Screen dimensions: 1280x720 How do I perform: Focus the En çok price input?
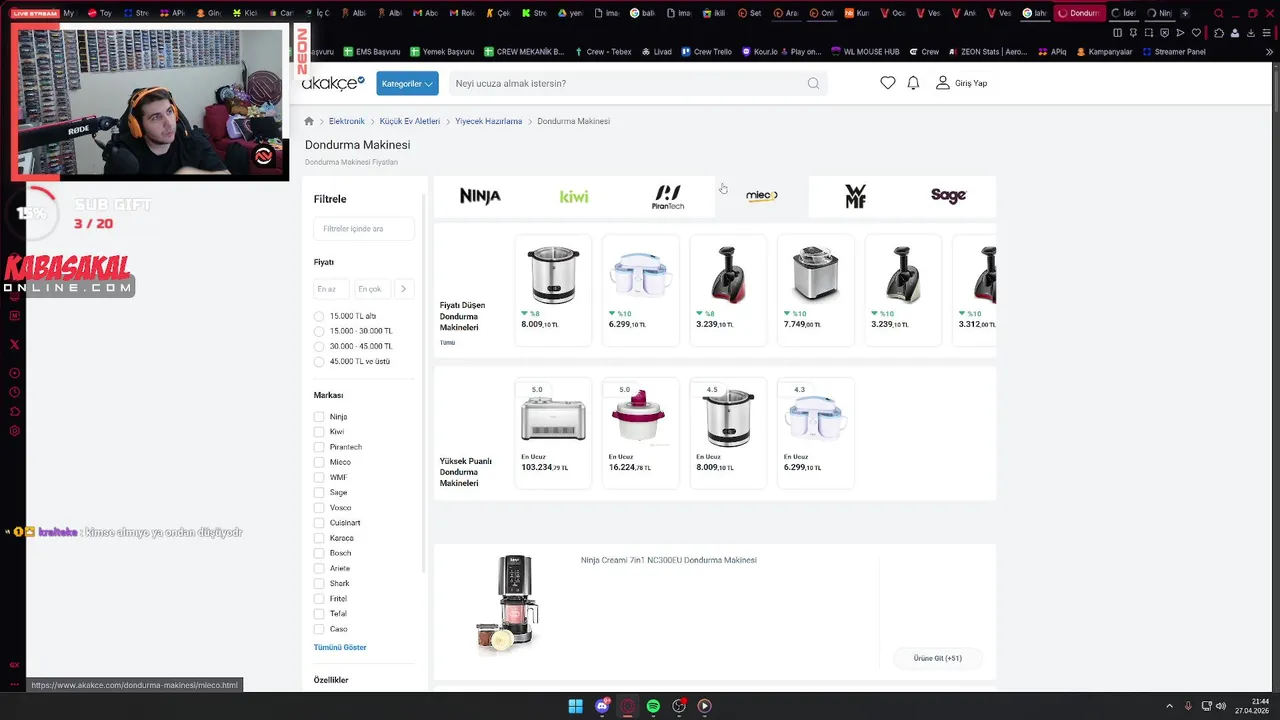tap(372, 289)
